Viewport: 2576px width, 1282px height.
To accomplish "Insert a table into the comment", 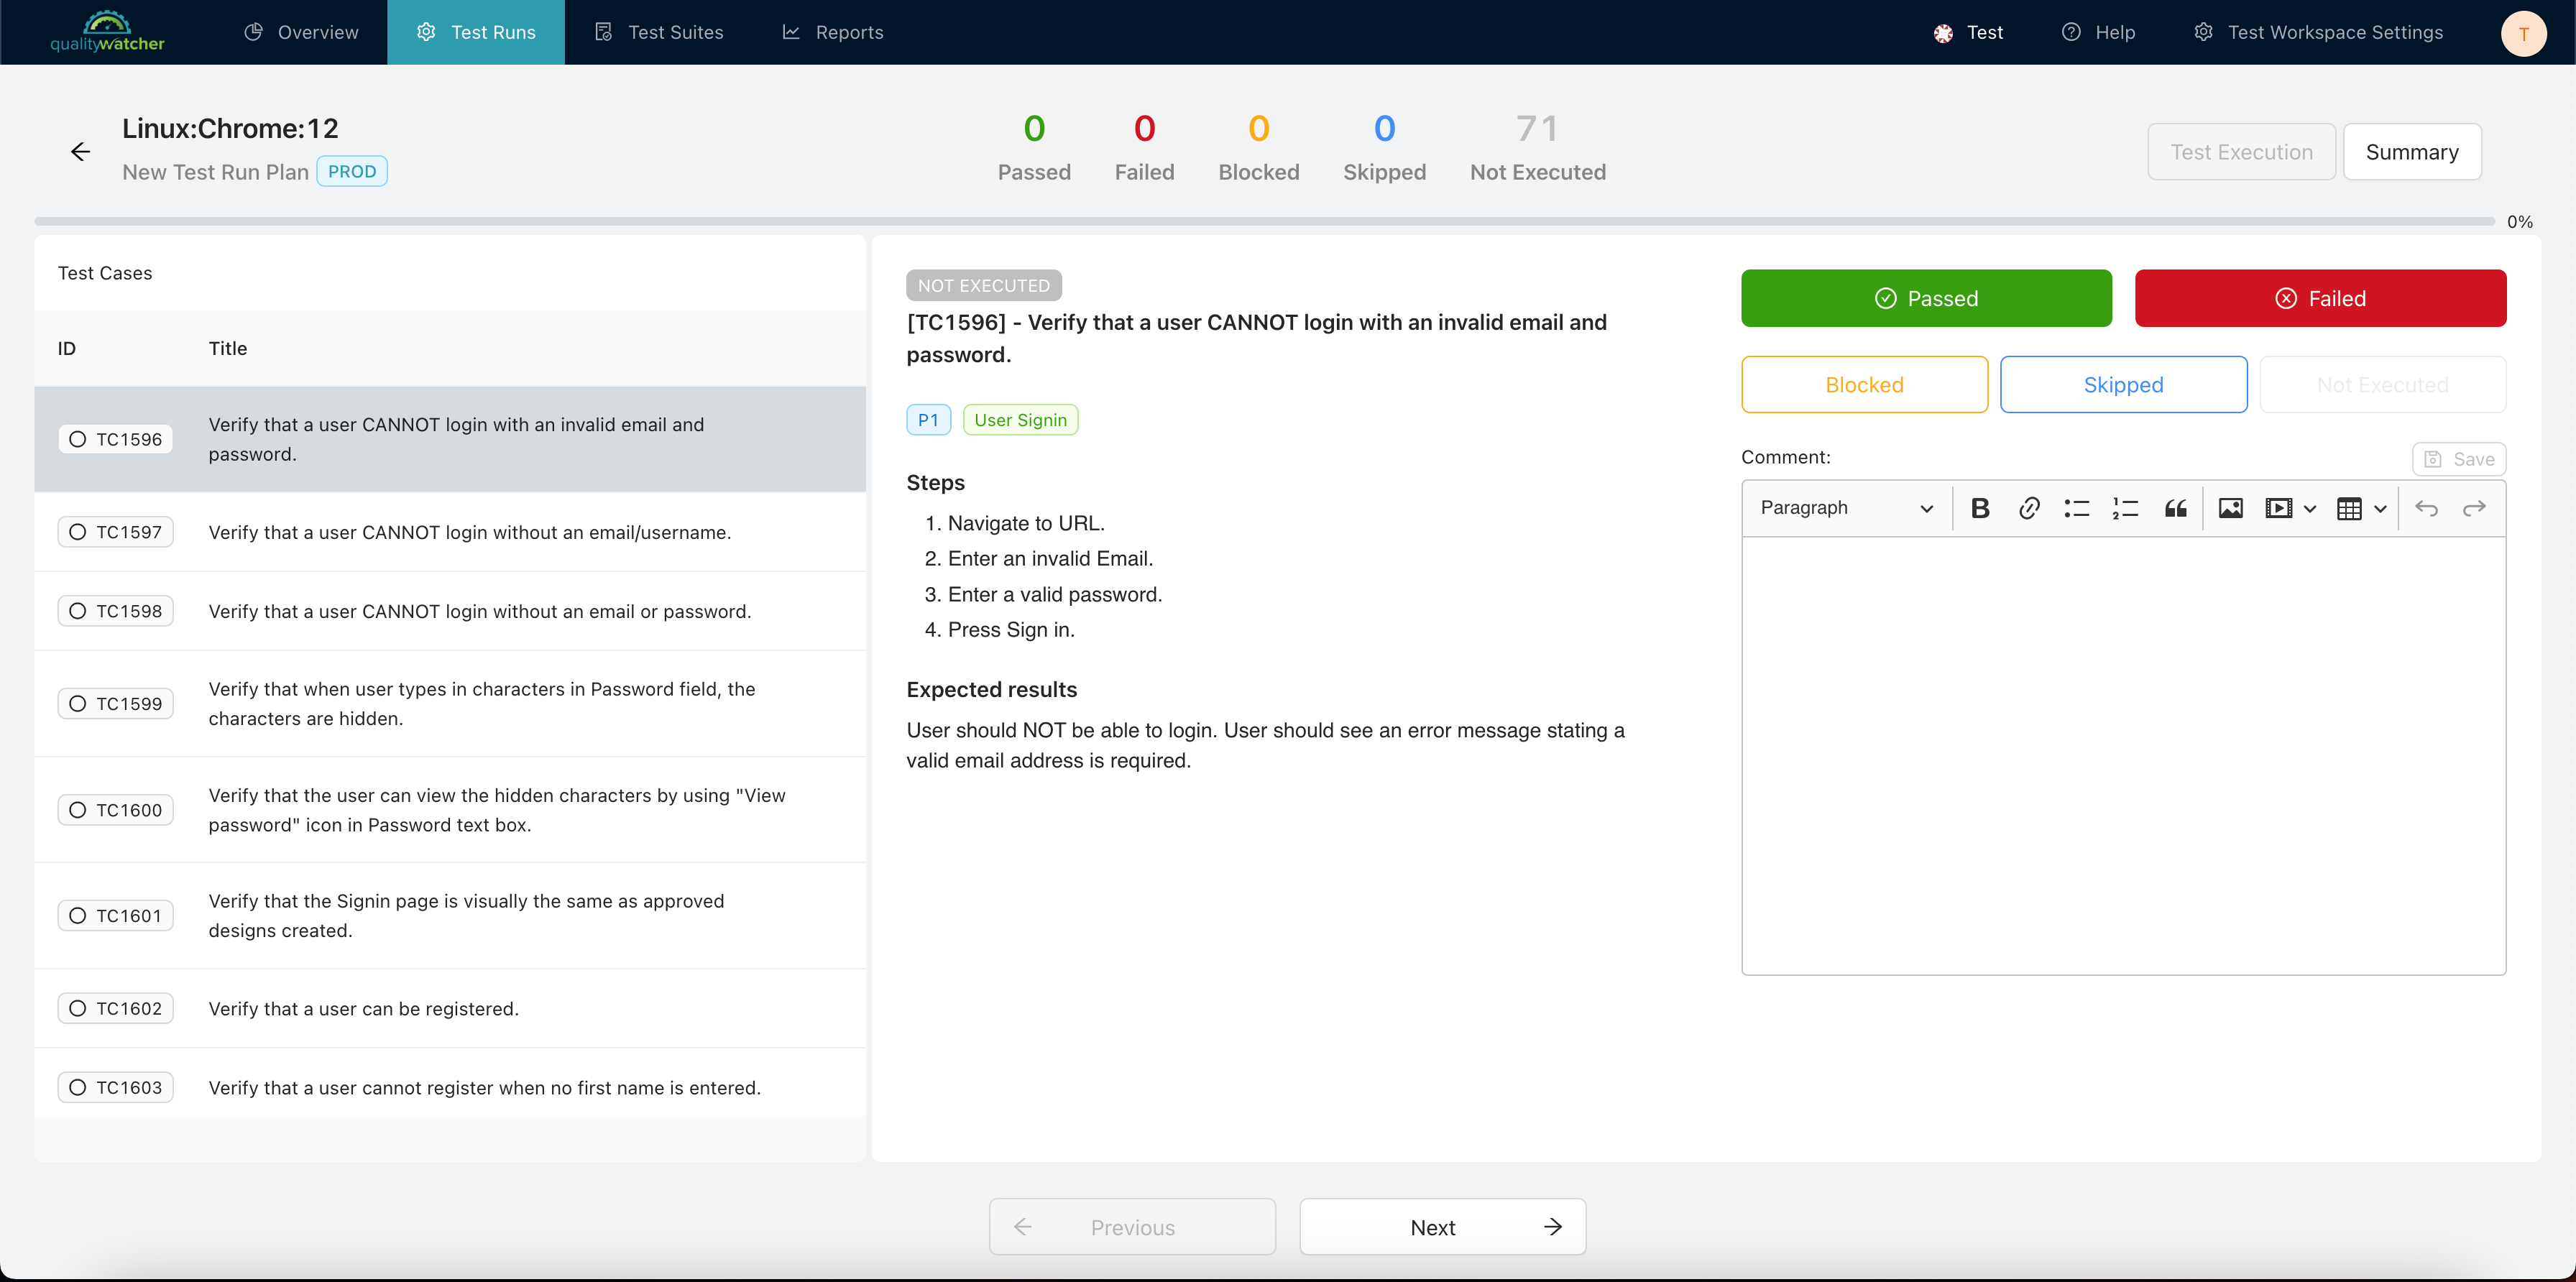I will coord(2349,508).
